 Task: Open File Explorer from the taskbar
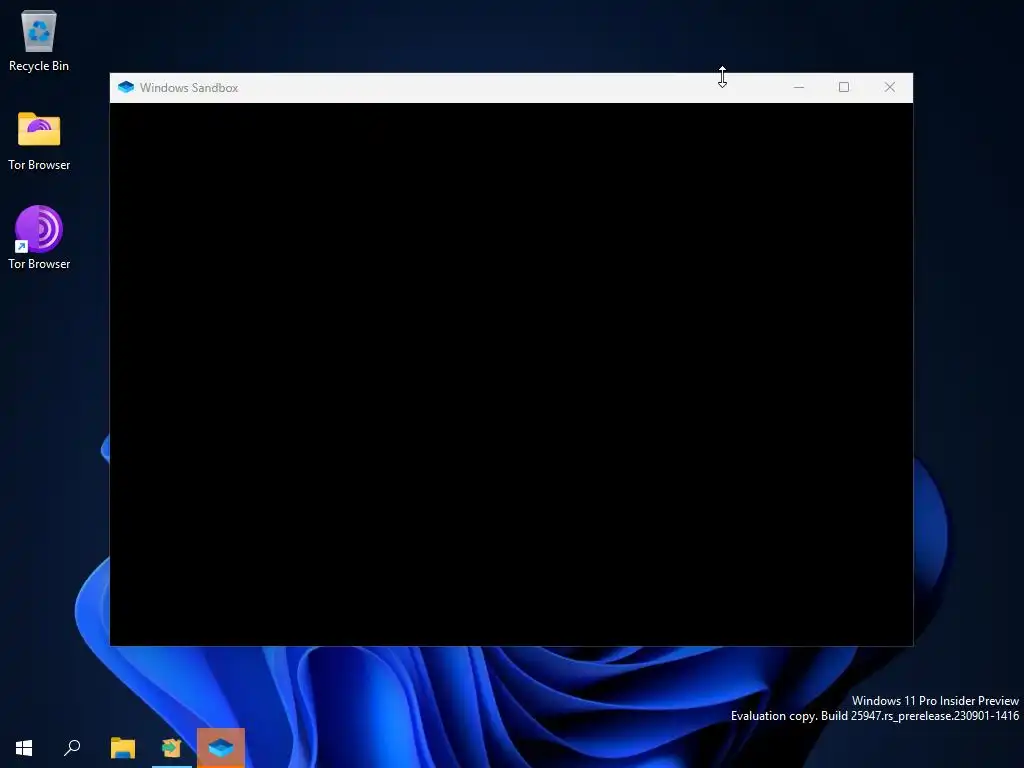(x=123, y=748)
